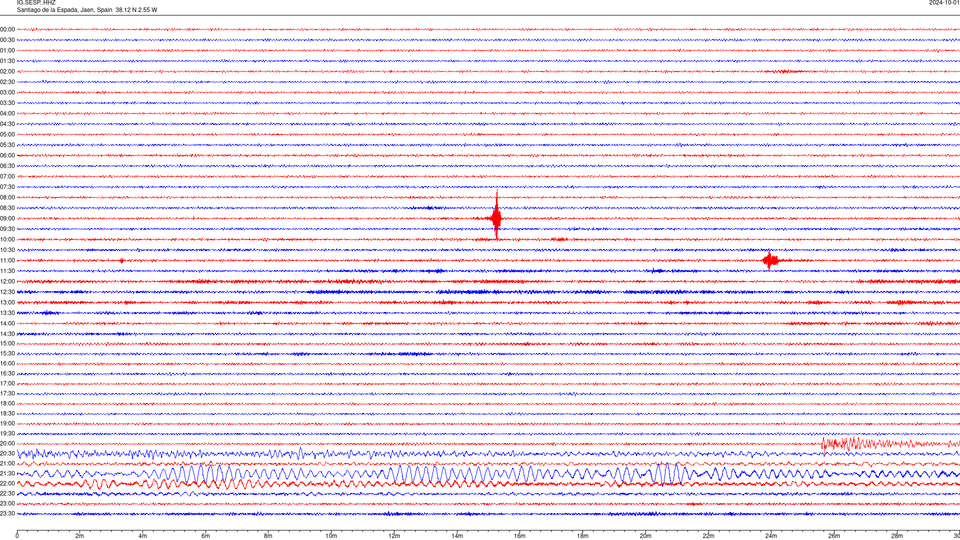The width and height of the screenshot is (960, 540).
Task: Select the 12:30 time row label
Action: (7, 292)
